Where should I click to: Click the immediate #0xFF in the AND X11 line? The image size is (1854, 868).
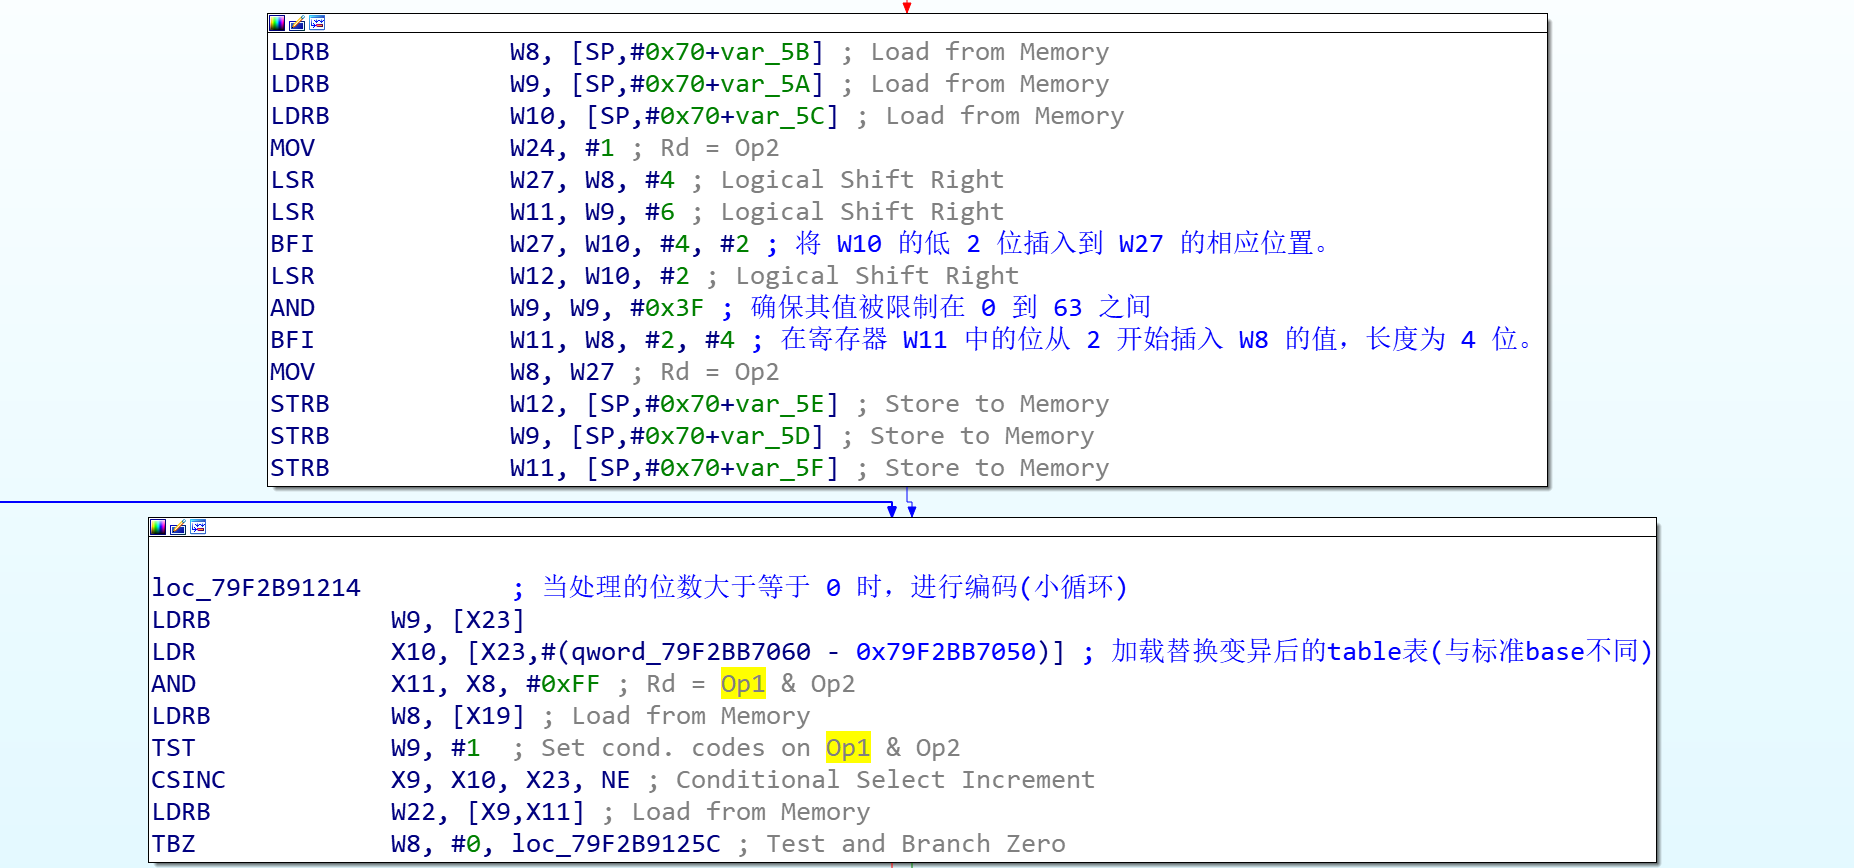coord(563,684)
